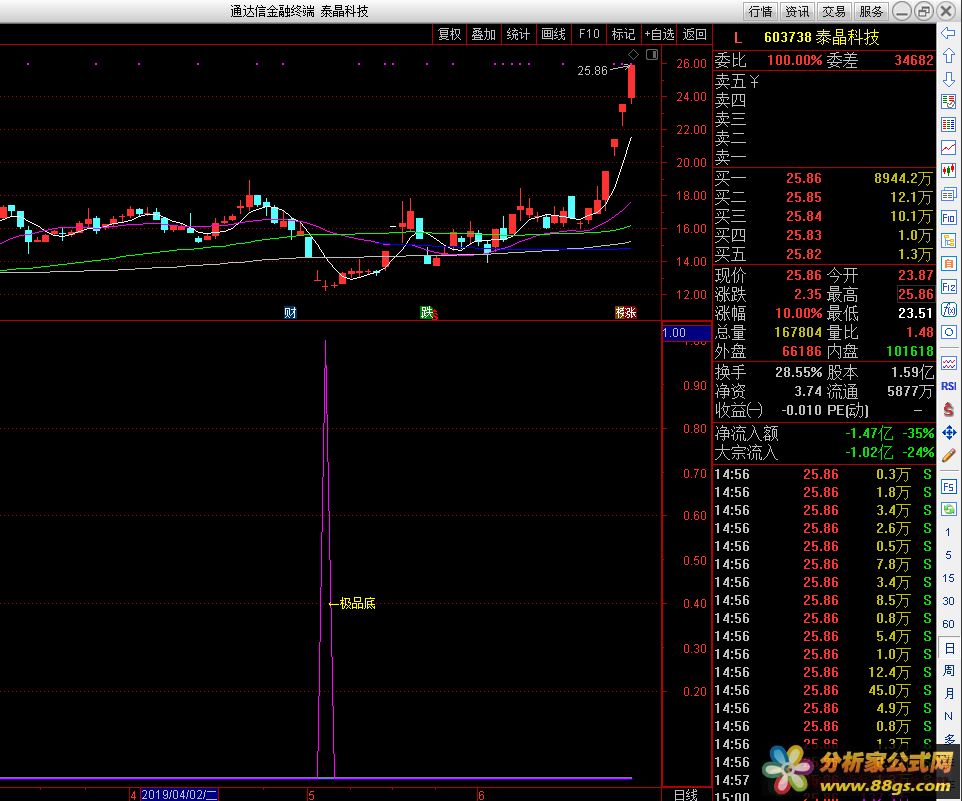The image size is (962, 801).
Task: Open F10 from the chart toolbar
Action: pos(589,34)
